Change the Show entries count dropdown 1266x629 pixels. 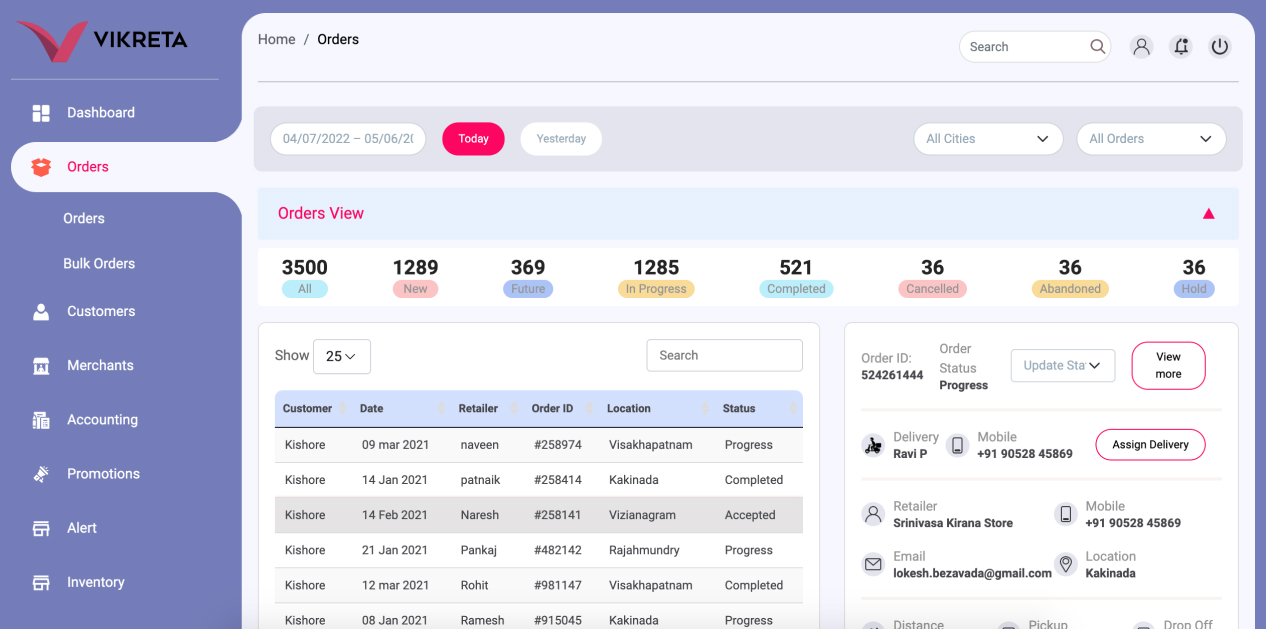(341, 356)
